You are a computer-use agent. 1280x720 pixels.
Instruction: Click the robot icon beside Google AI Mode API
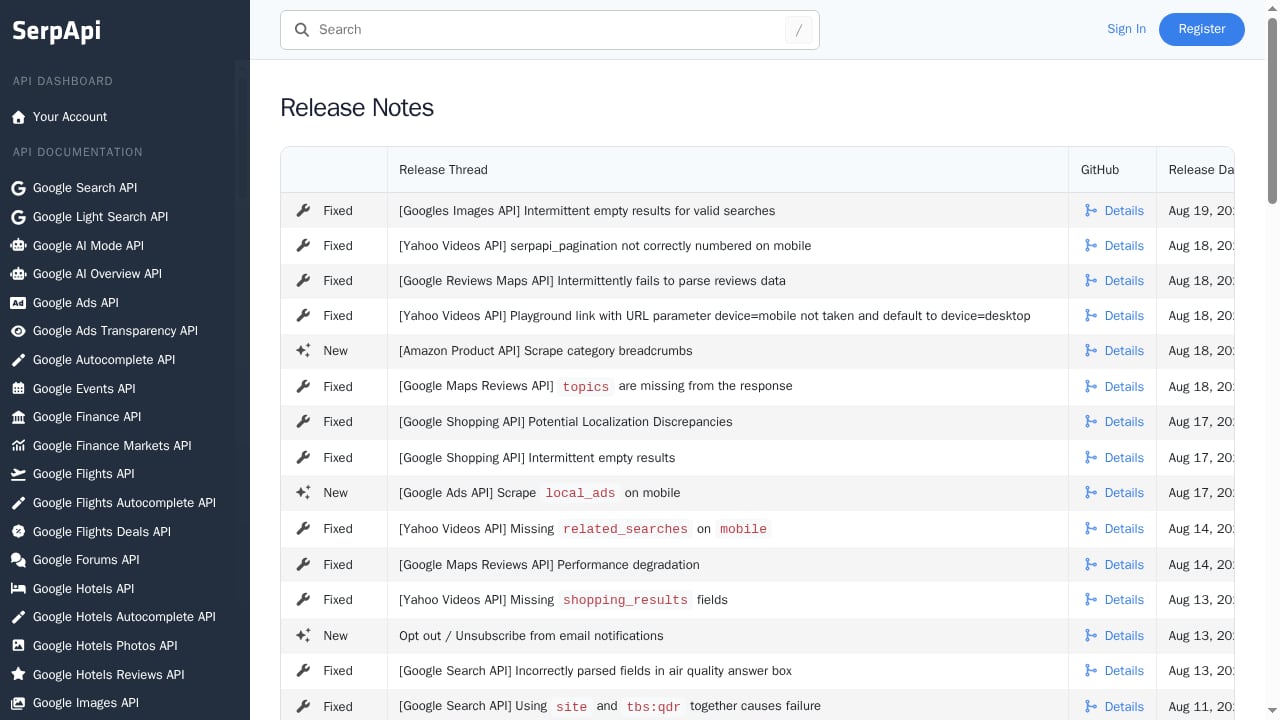[18, 246]
